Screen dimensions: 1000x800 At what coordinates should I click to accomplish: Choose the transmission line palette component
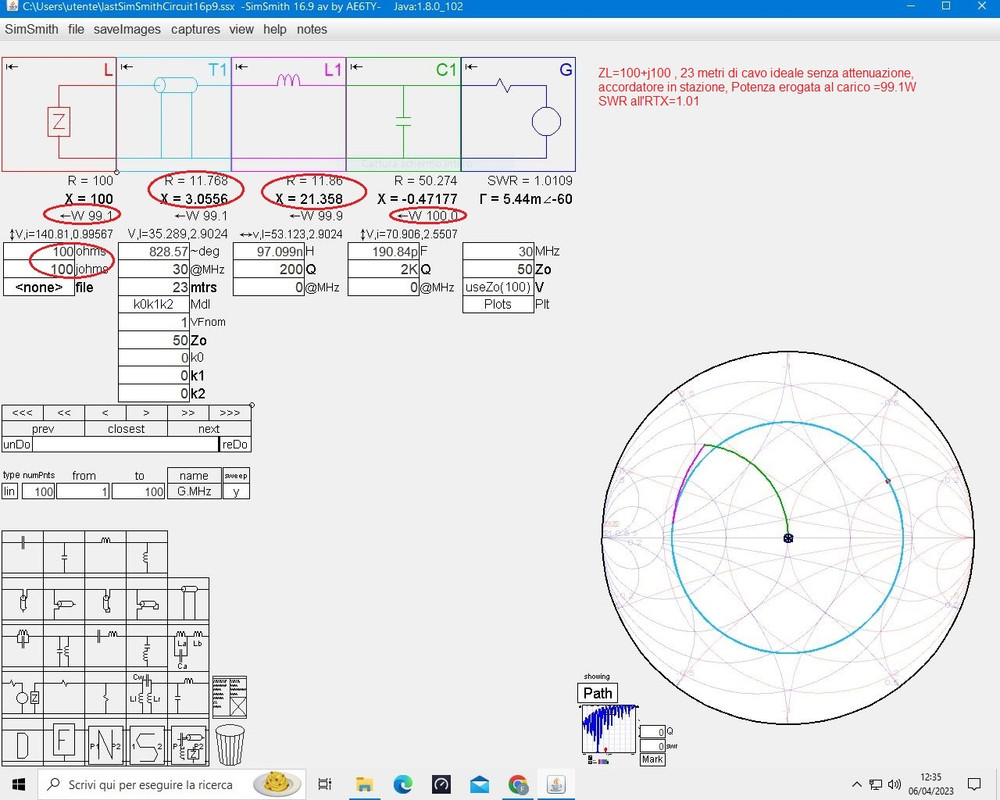tap(188, 599)
